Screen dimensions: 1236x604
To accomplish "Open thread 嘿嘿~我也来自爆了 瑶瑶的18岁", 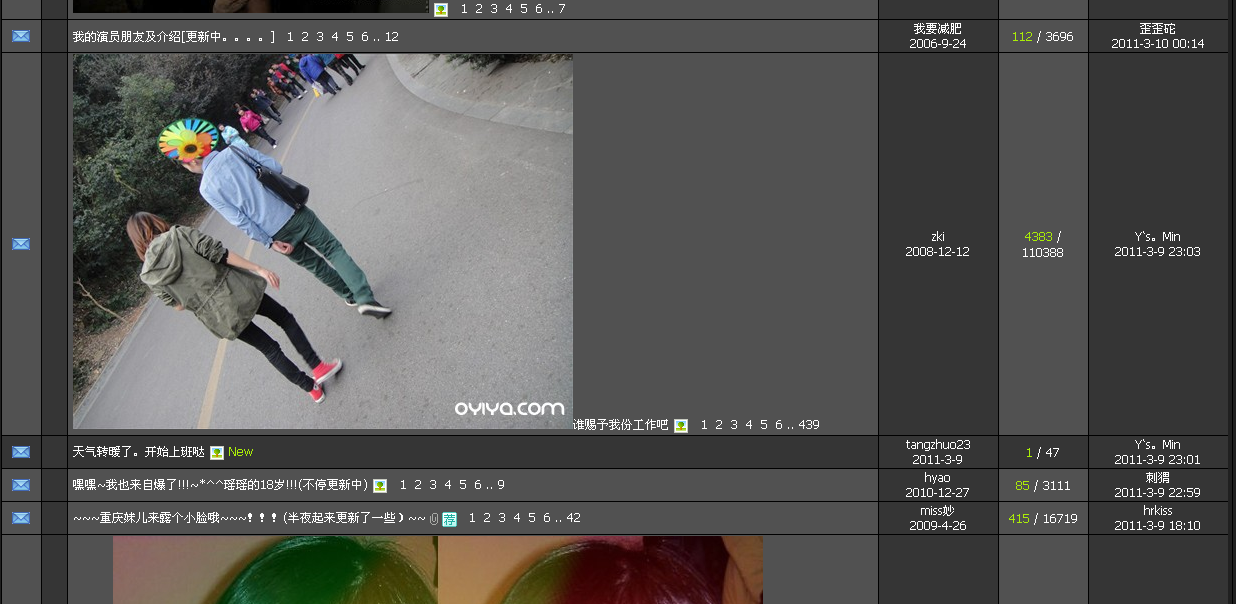I will (x=220, y=485).
